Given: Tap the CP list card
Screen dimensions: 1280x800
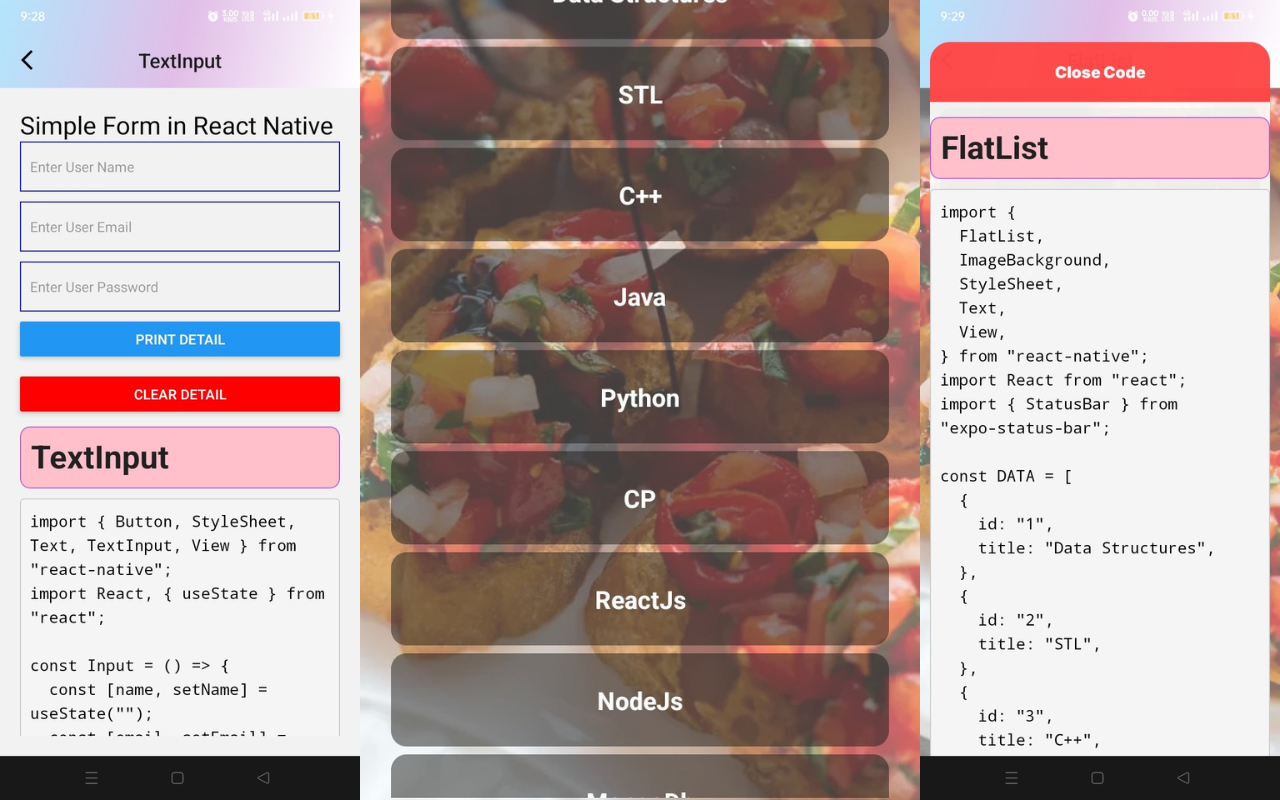Looking at the screenshot, I should click(x=640, y=498).
